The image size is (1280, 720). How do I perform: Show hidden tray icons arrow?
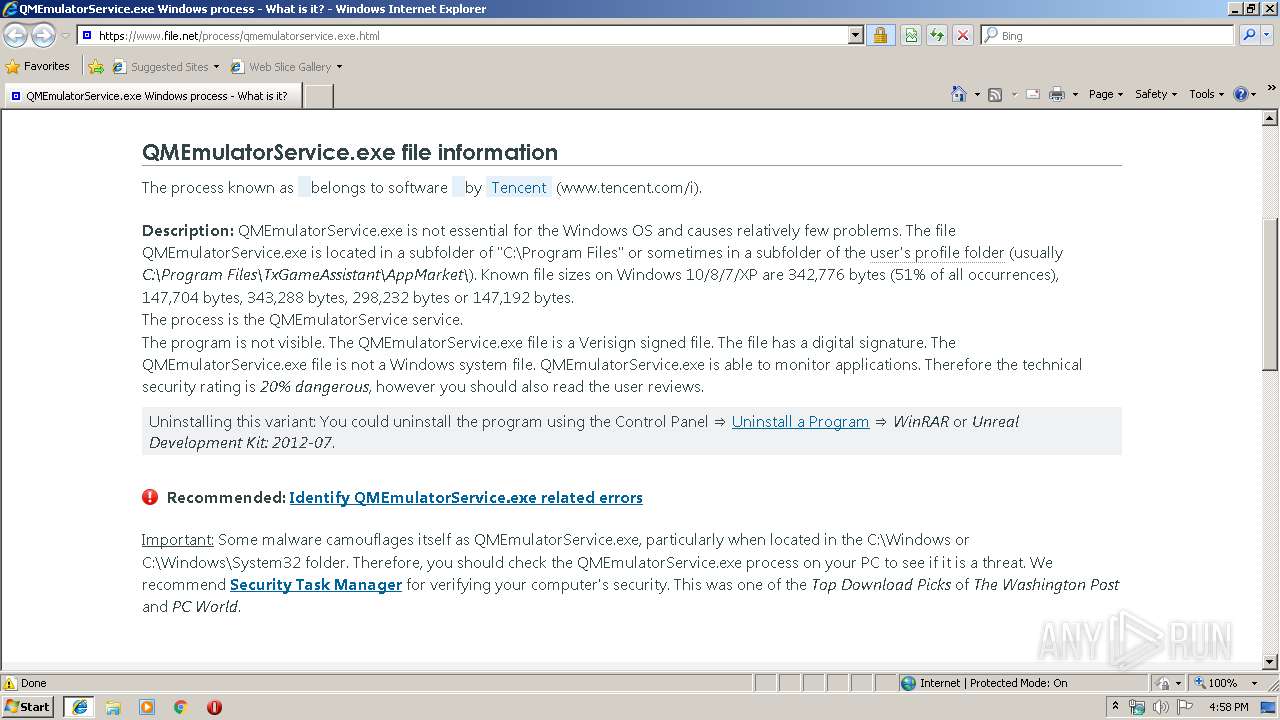pos(1115,707)
